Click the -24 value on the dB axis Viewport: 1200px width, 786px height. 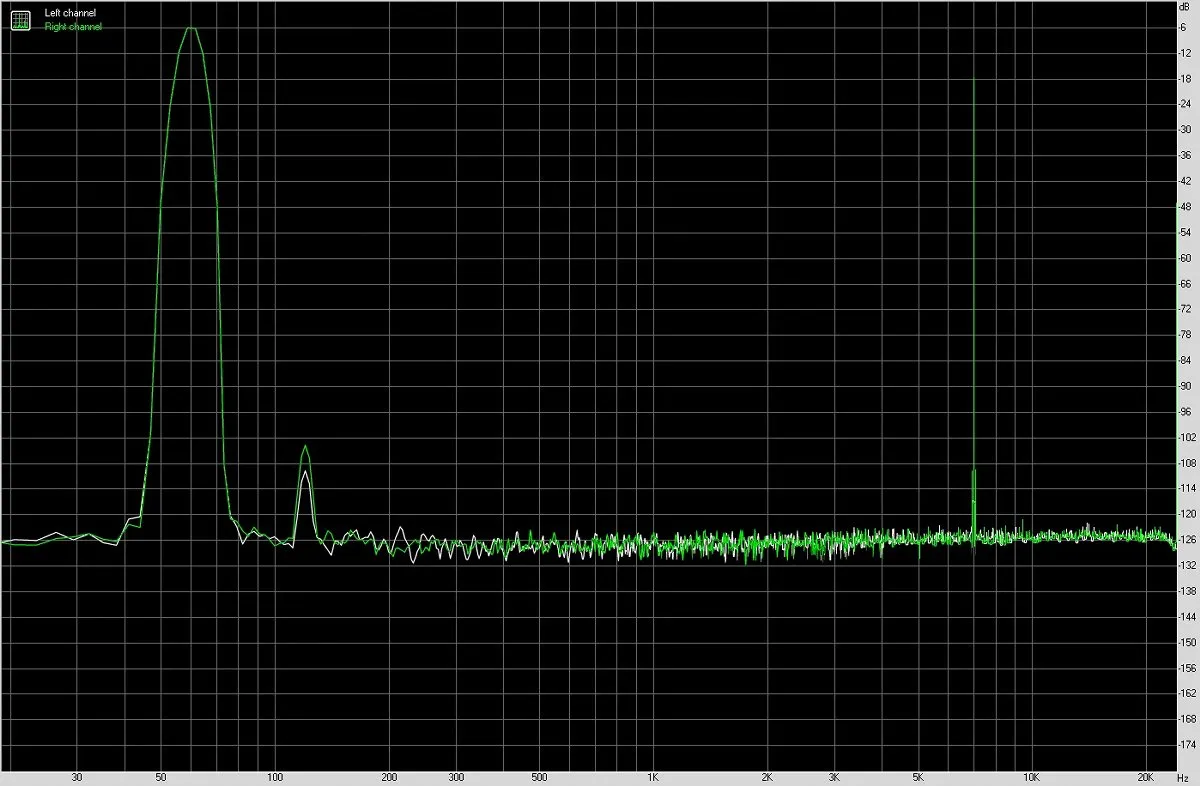[1185, 104]
